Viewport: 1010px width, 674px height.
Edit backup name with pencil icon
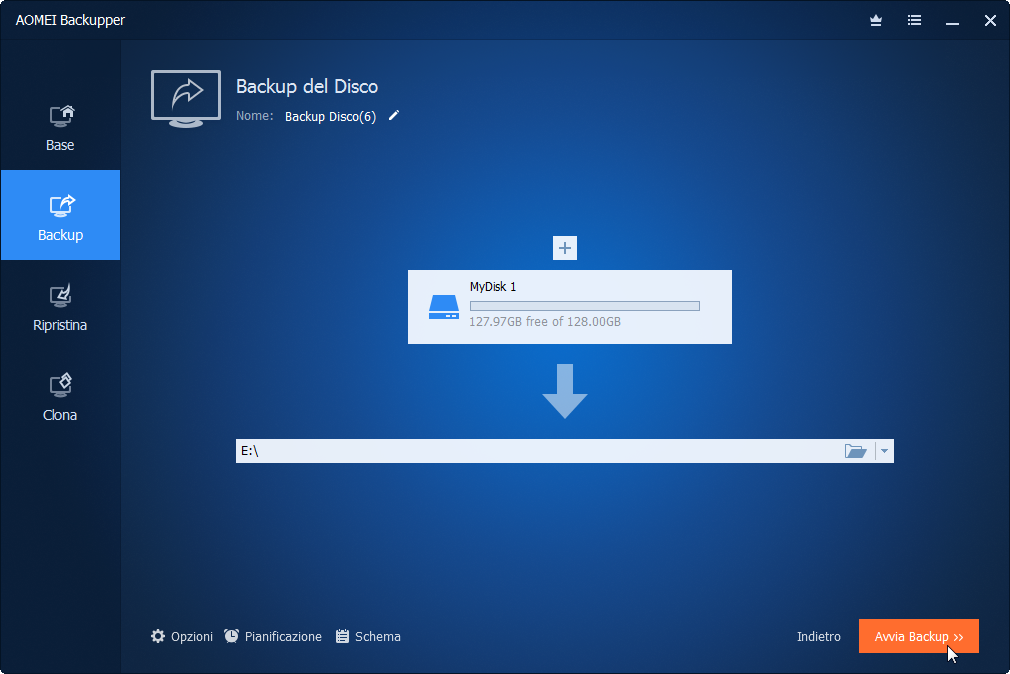pyautogui.click(x=394, y=115)
